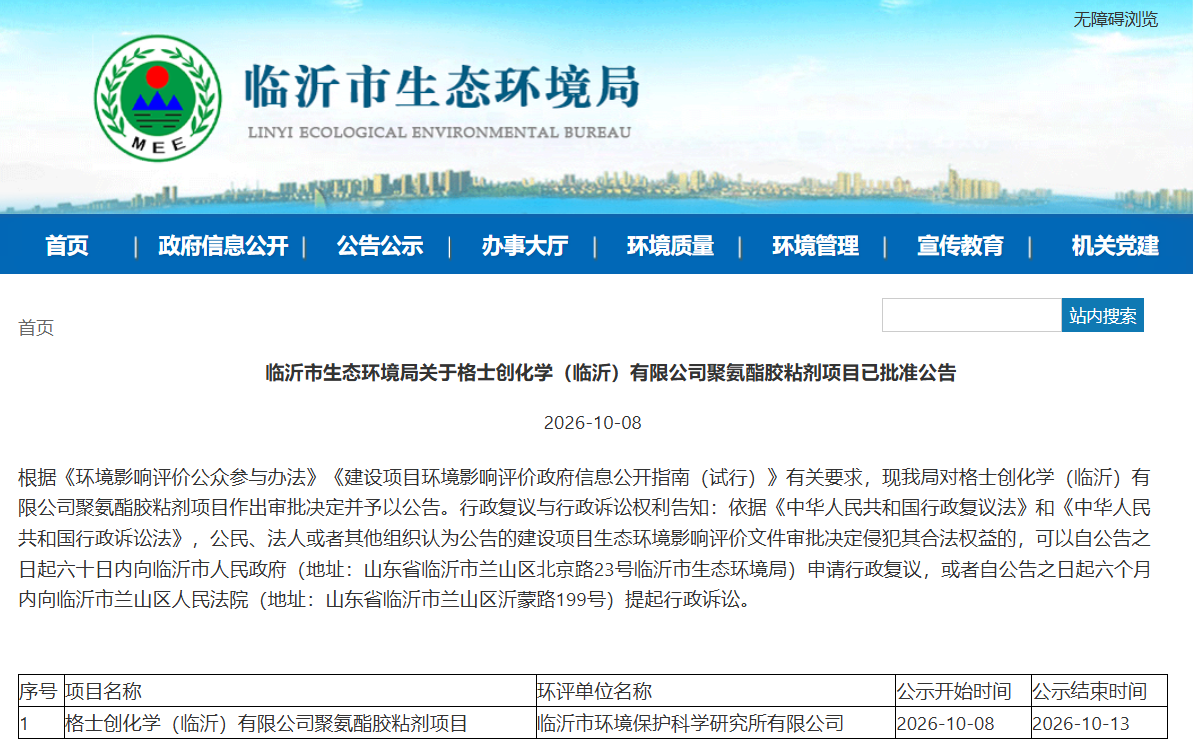
Task: Click the 序号 column header
Action: 41,691
